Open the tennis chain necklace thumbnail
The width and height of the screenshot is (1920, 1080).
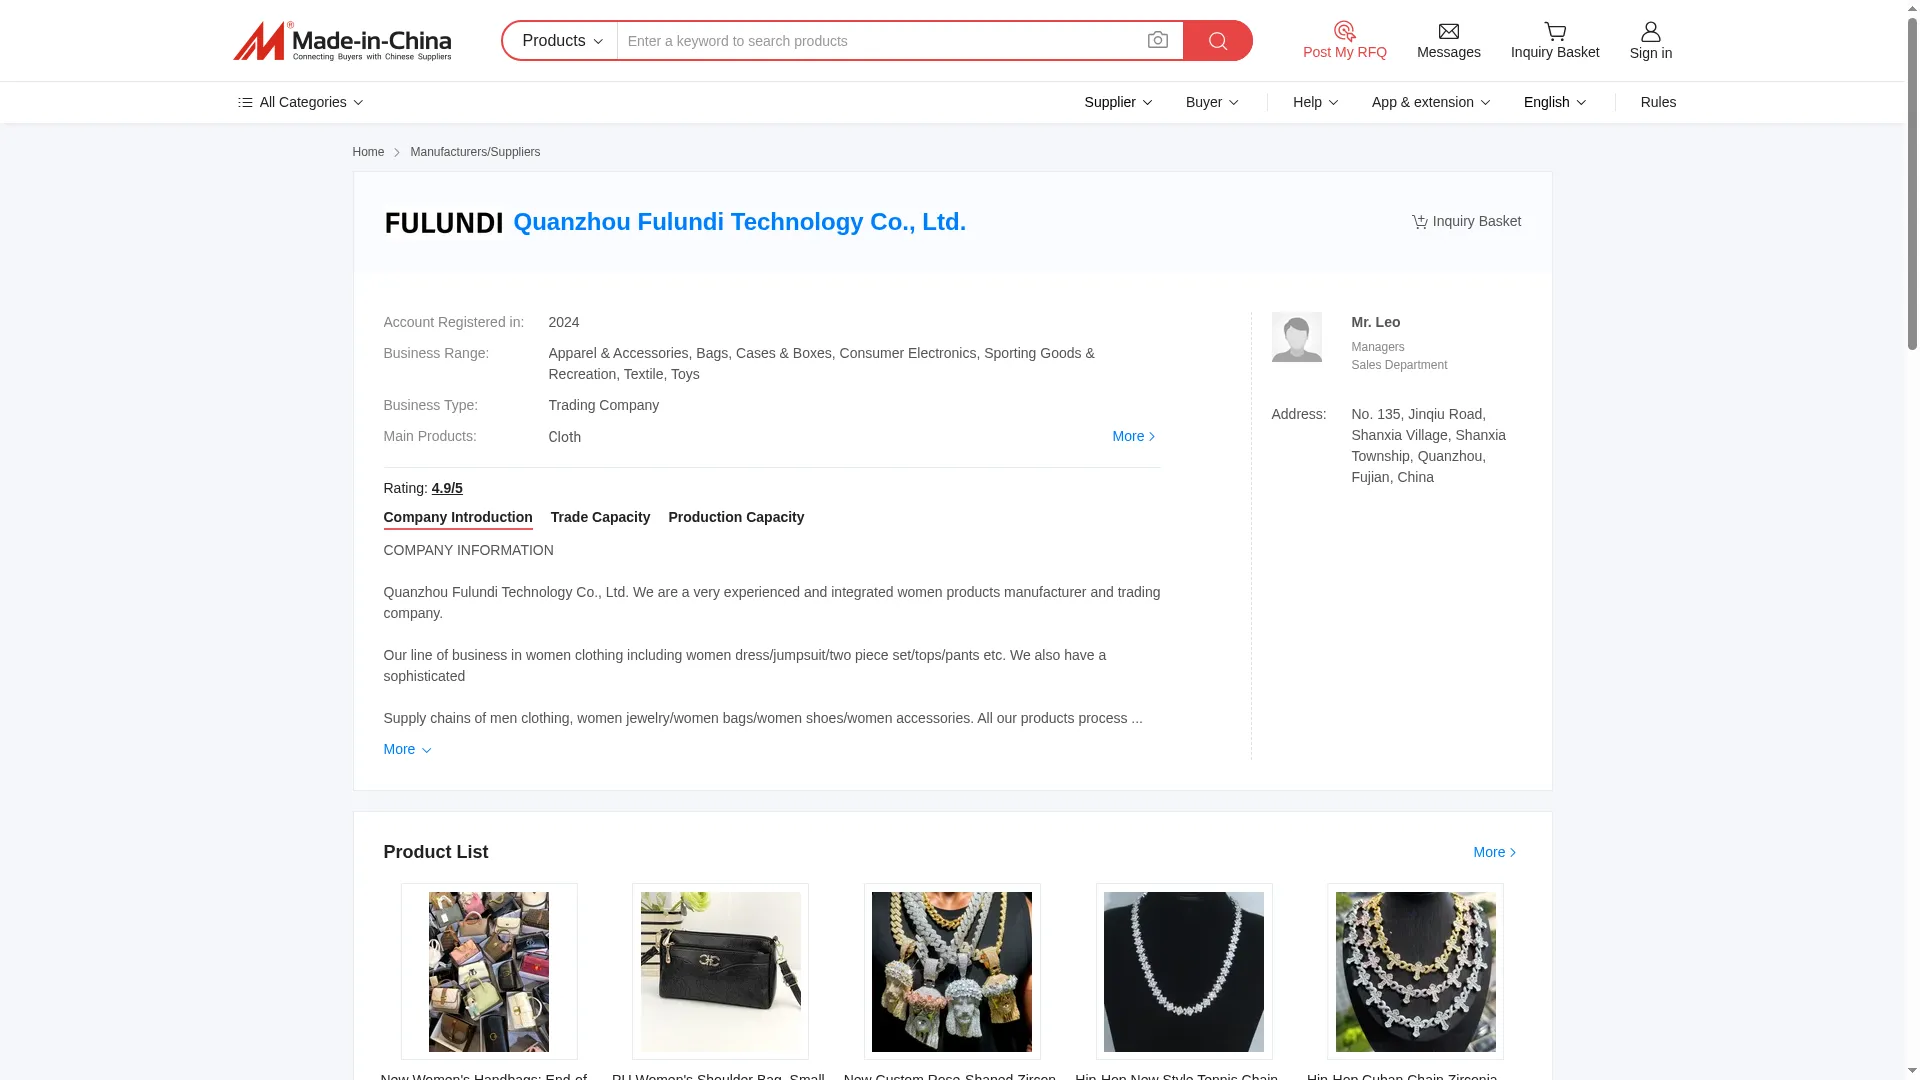coord(1184,971)
